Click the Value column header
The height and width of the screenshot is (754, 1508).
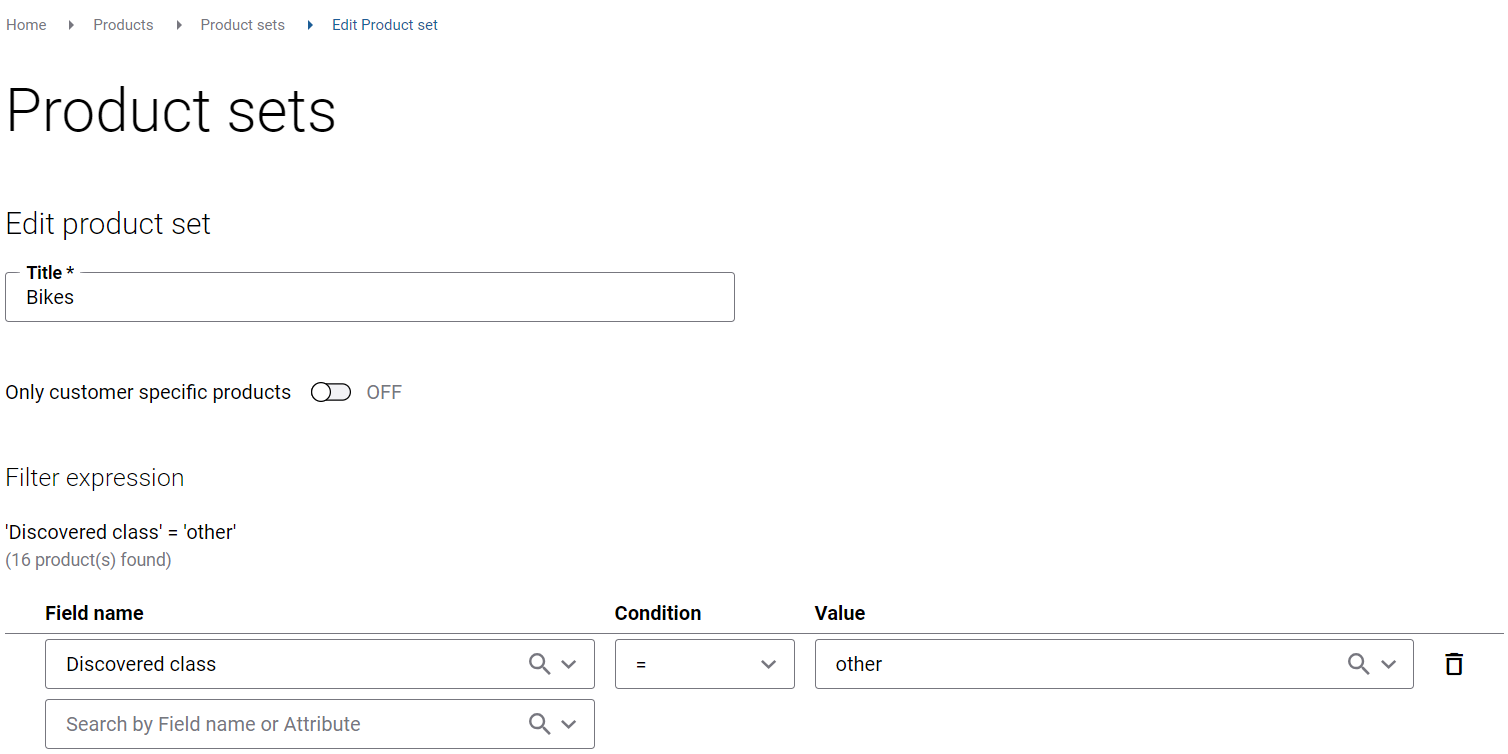840,613
